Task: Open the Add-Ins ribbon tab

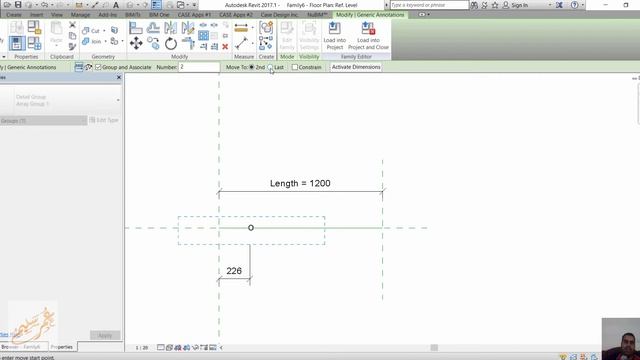Action: (x=108, y=14)
